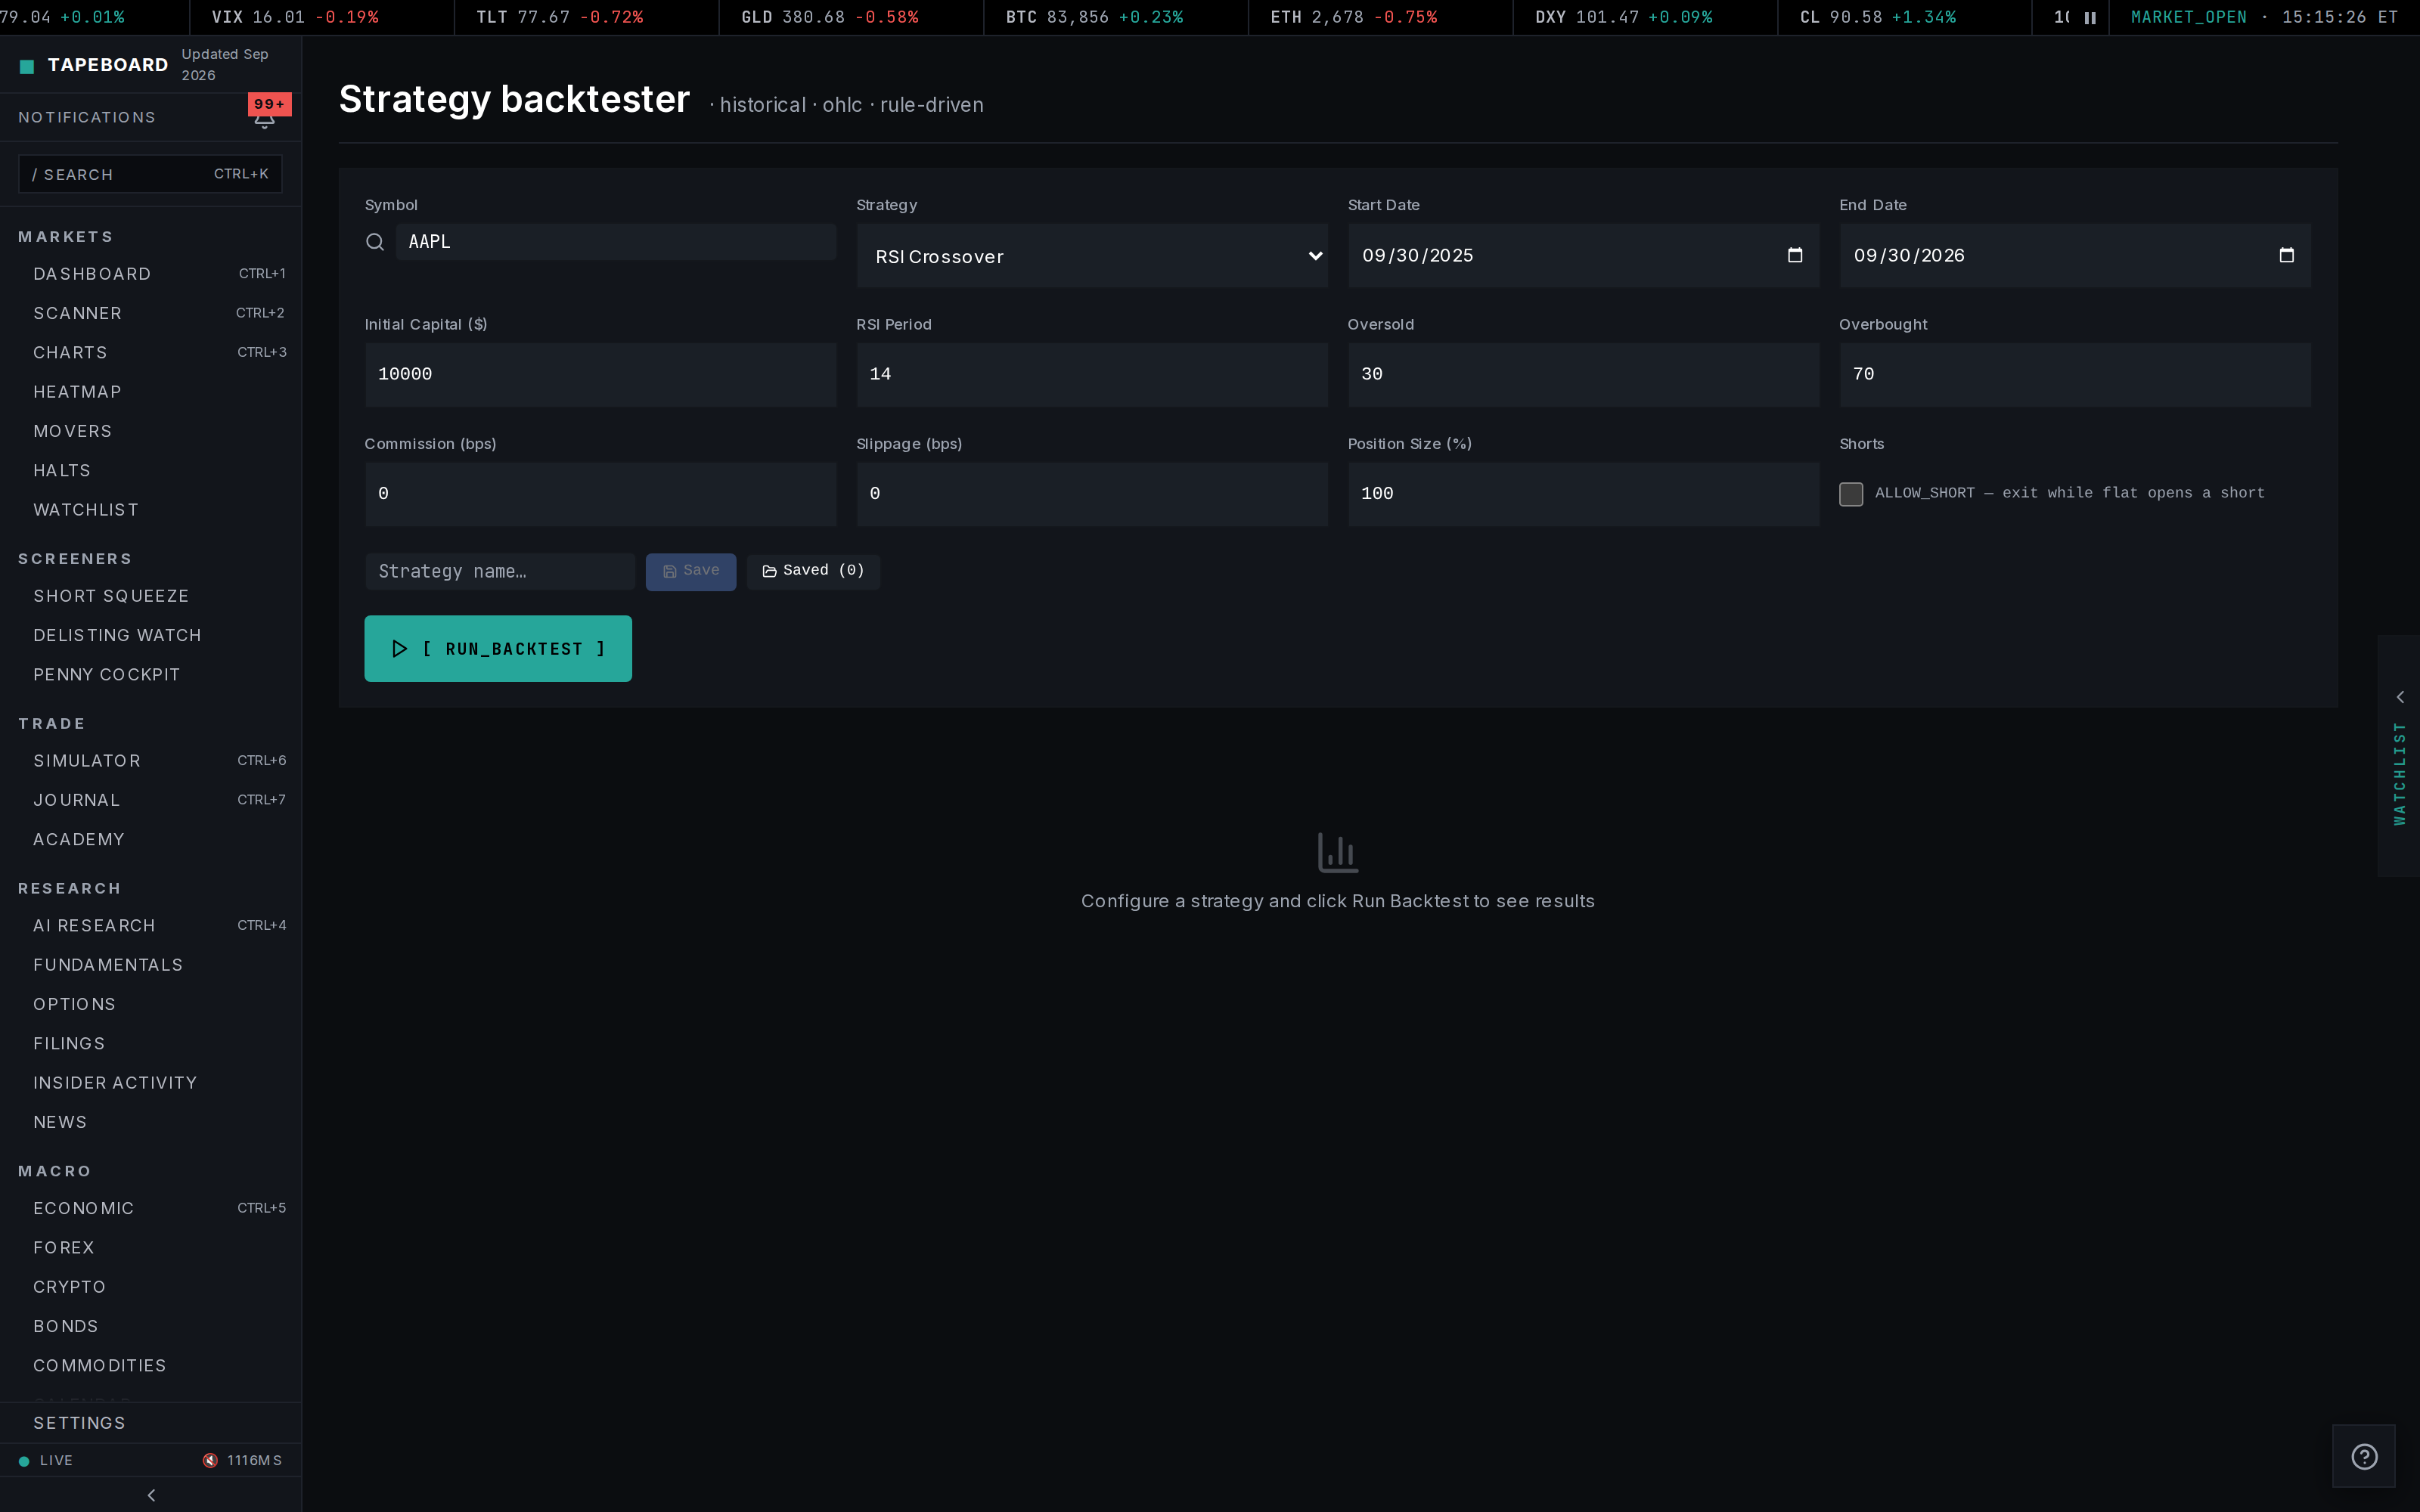Click the DXY 101.47 ticker item
The image size is (2420, 1512).
[x=1645, y=18]
